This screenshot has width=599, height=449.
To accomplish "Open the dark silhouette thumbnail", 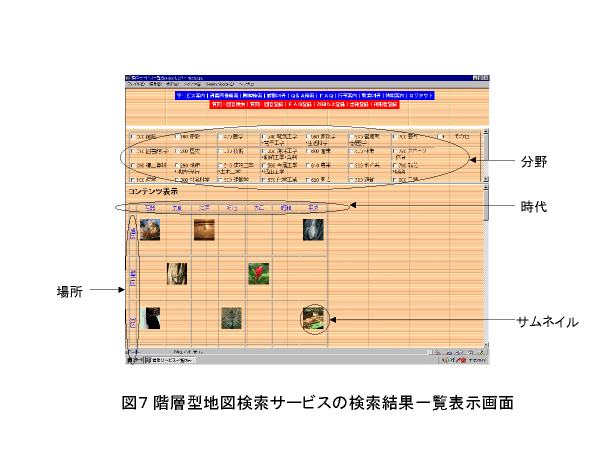I will [150, 318].
